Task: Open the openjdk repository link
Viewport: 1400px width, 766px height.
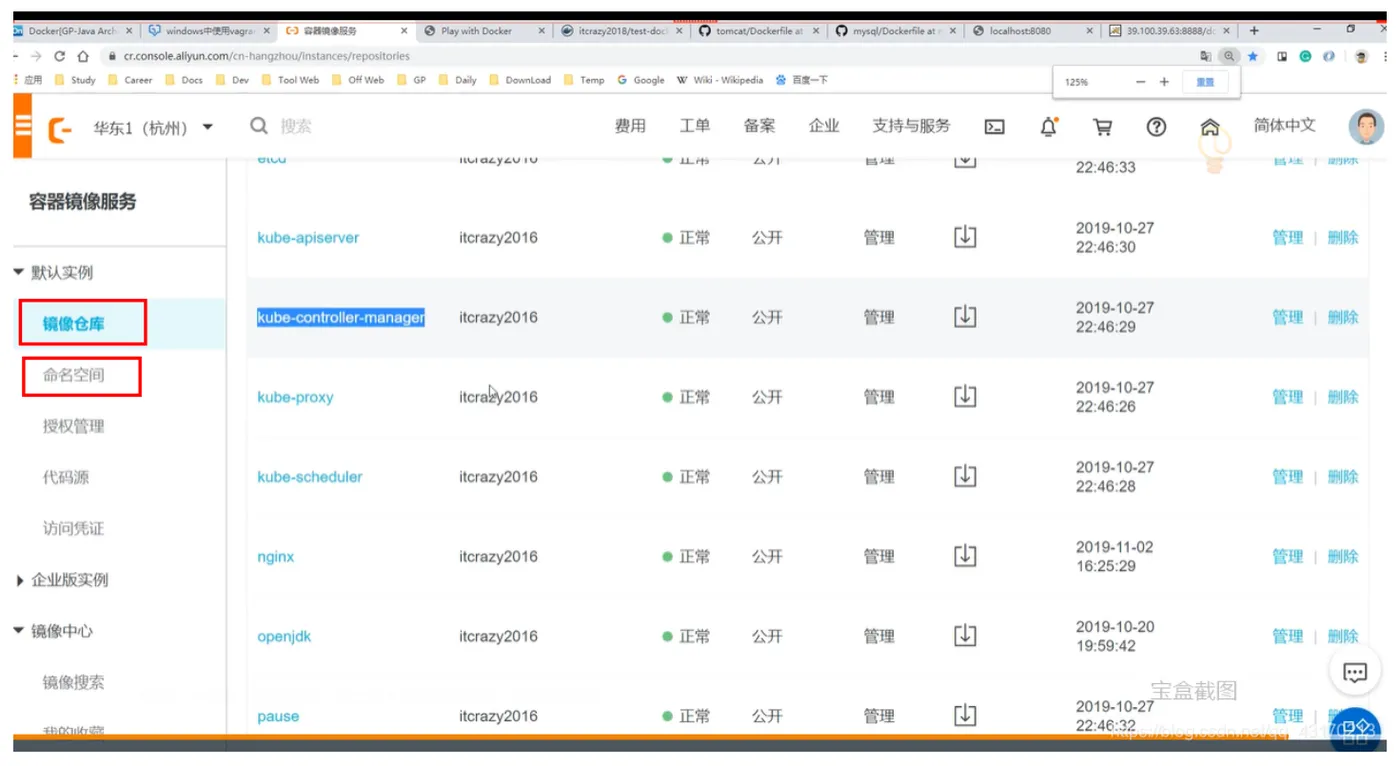Action: pyautogui.click(x=284, y=636)
